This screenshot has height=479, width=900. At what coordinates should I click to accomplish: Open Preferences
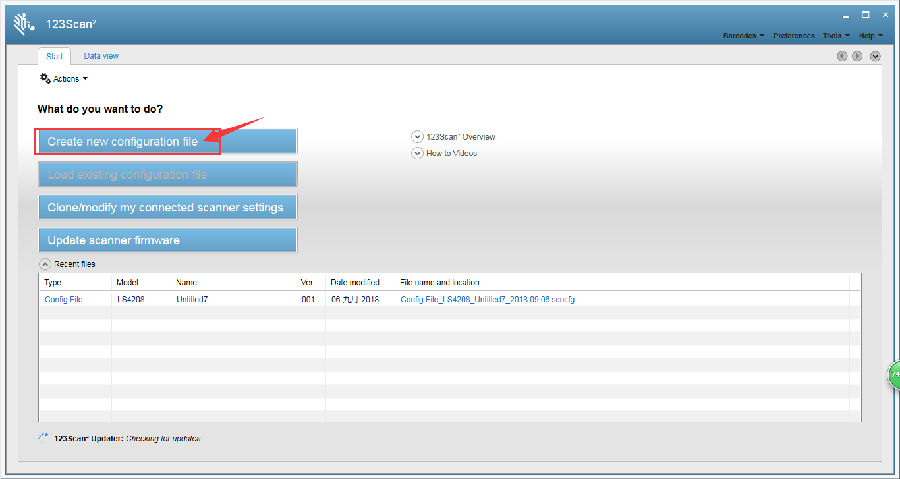pyautogui.click(x=794, y=36)
